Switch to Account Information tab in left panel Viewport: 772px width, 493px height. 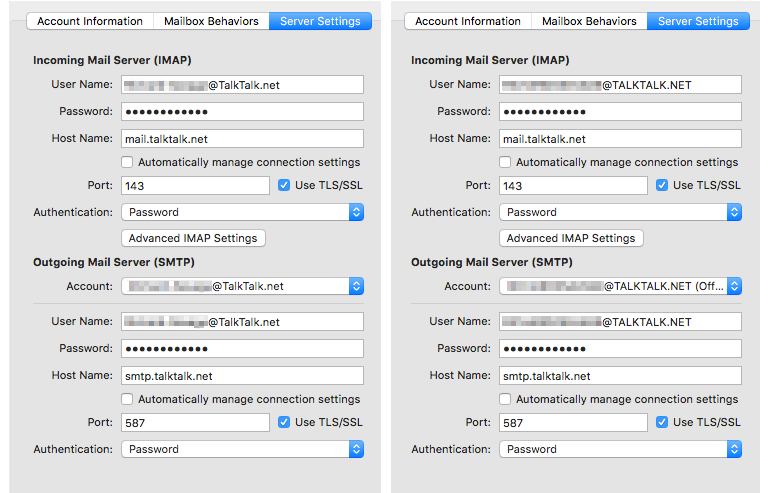coord(90,21)
